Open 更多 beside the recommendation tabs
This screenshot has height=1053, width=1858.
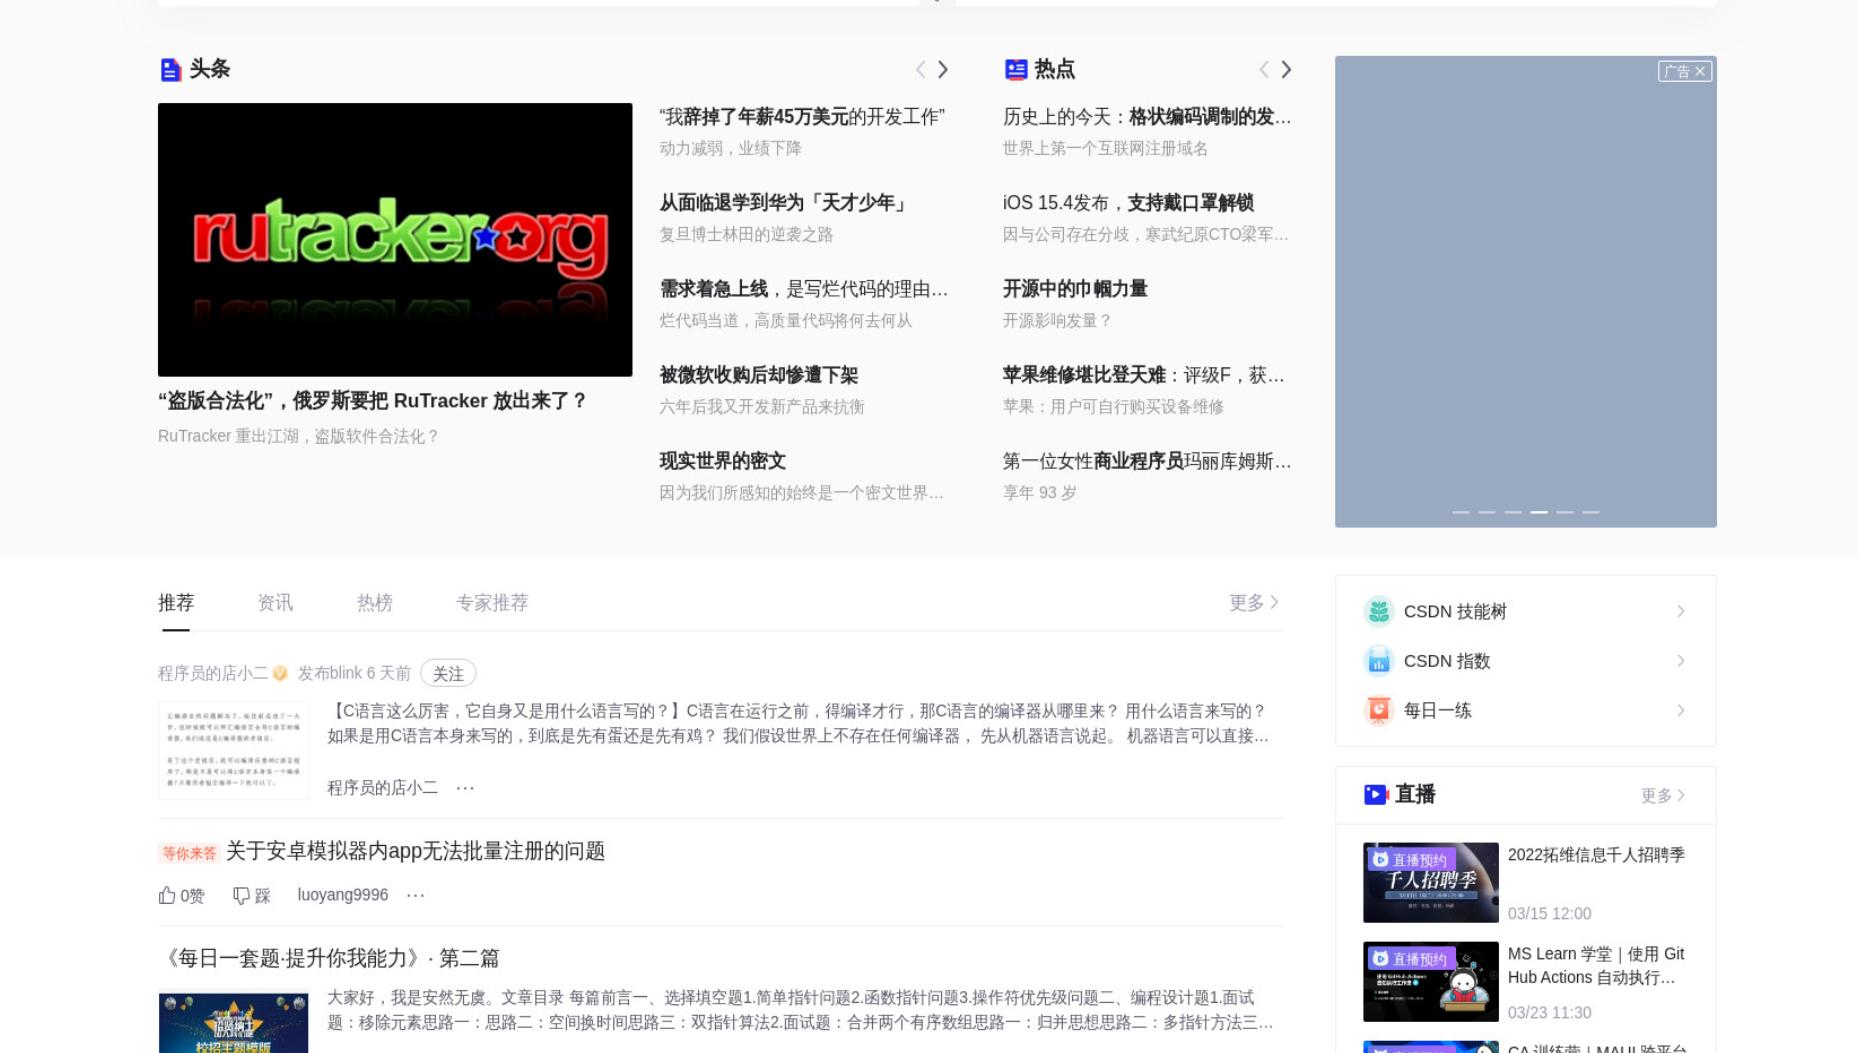[1254, 602]
